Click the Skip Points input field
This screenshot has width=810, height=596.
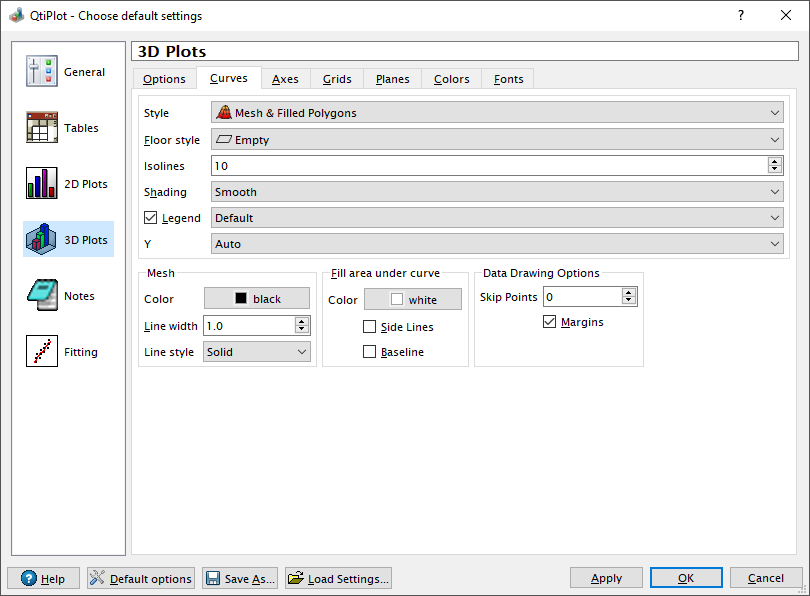coord(581,297)
